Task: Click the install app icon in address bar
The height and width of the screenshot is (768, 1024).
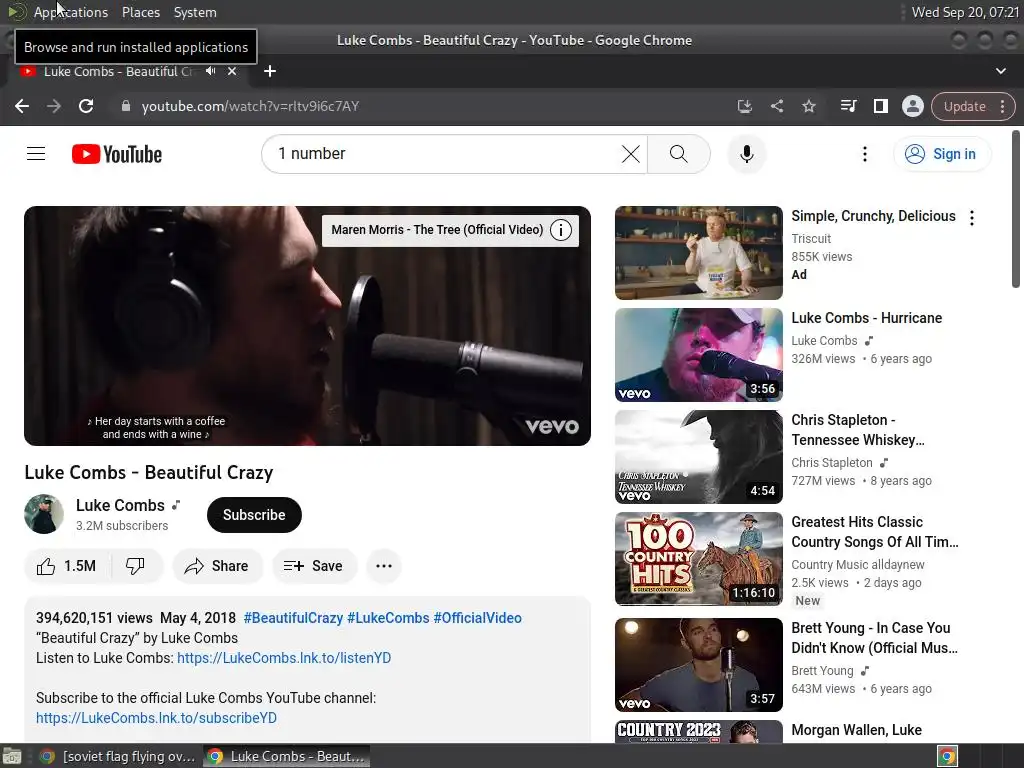Action: point(744,106)
